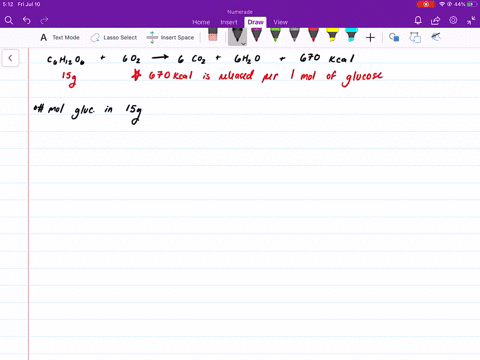Open the settings gear icon

[x=453, y=20]
